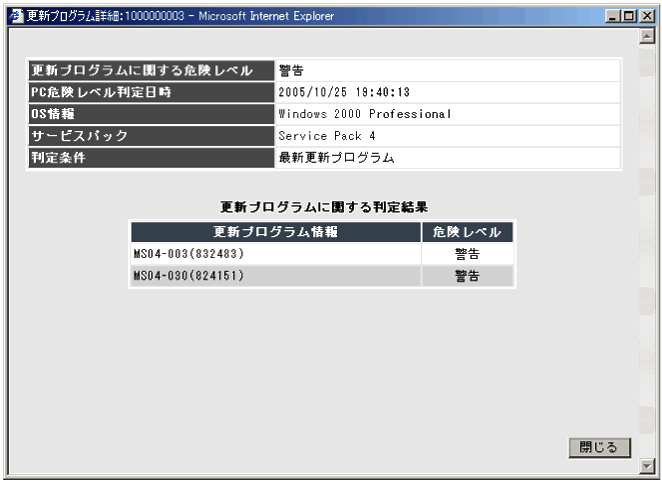The image size is (662, 483).
Task: Click 警告 level for MS04-030
Action: pos(467,276)
